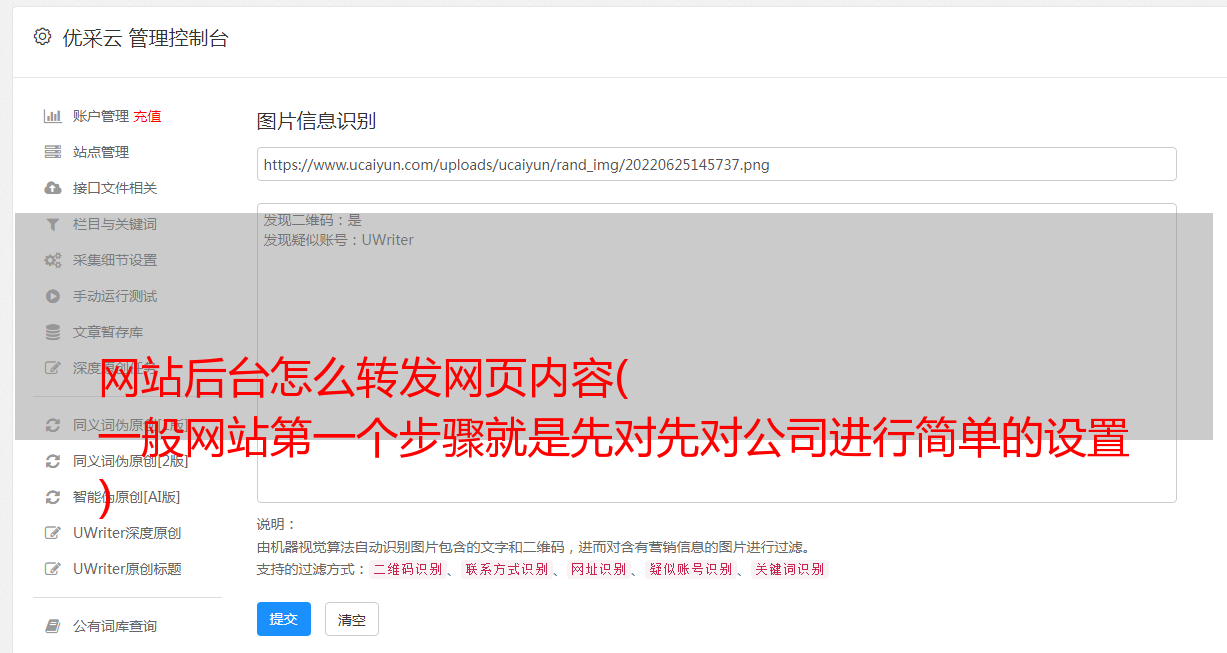This screenshot has width=1227, height=653.
Task: Click the refresh icon beside 智能伪原创[AI版]
Action: pyautogui.click(x=53, y=497)
